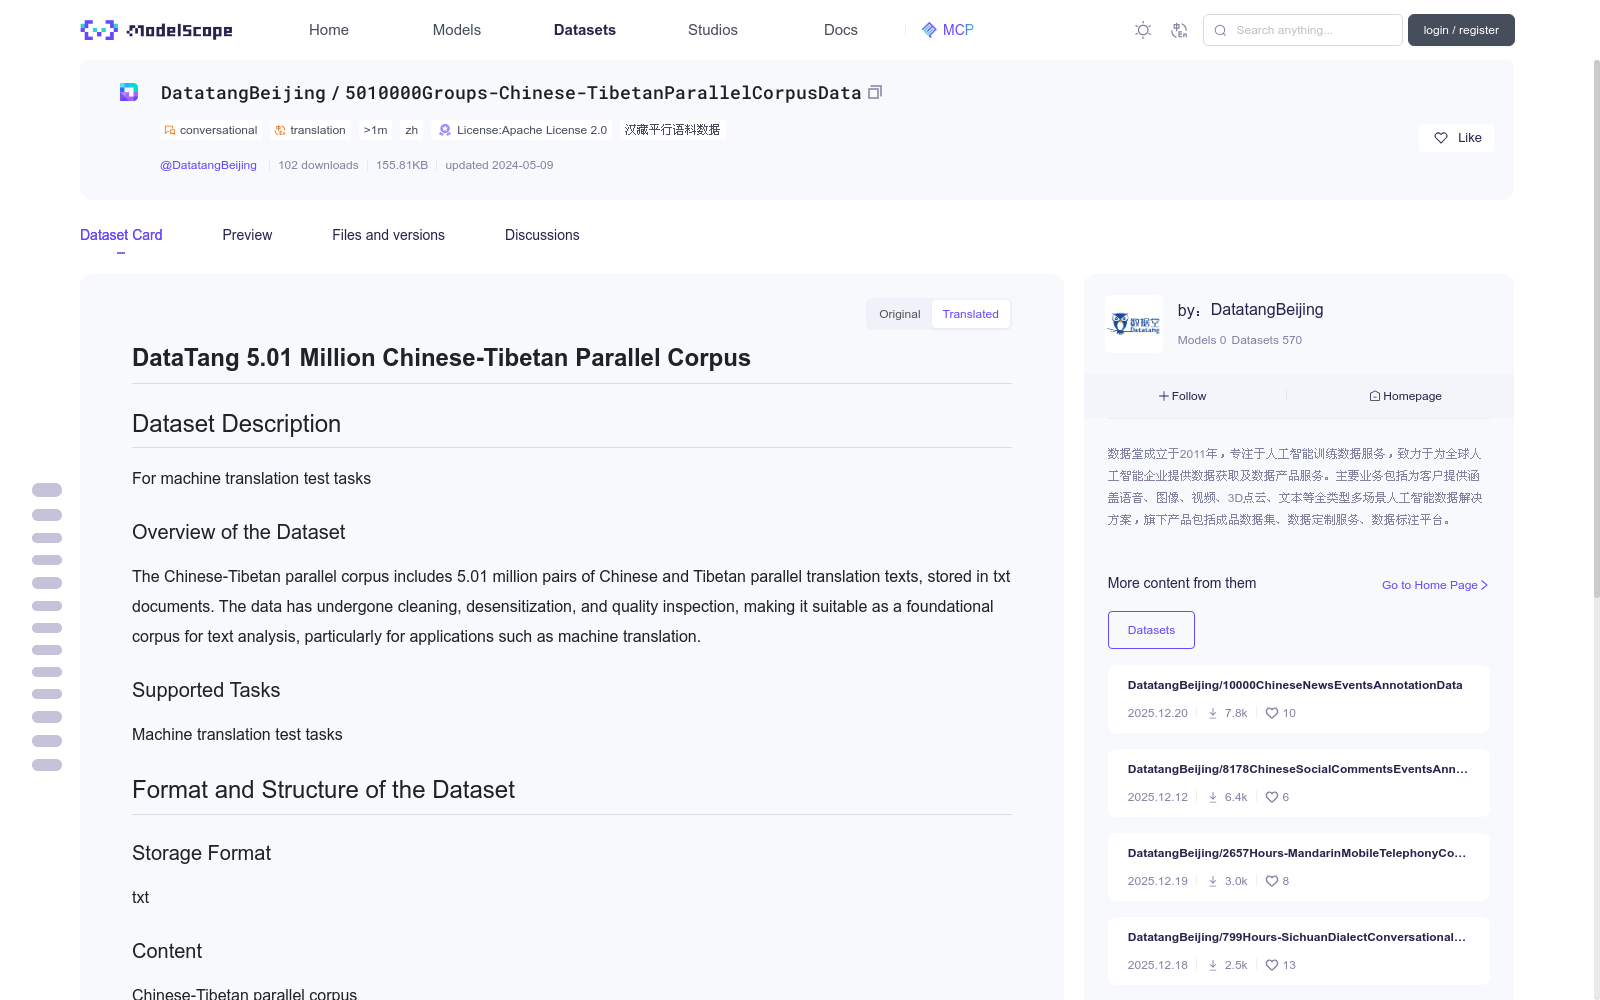Click the DatatangBeijing name in the path

click(243, 93)
